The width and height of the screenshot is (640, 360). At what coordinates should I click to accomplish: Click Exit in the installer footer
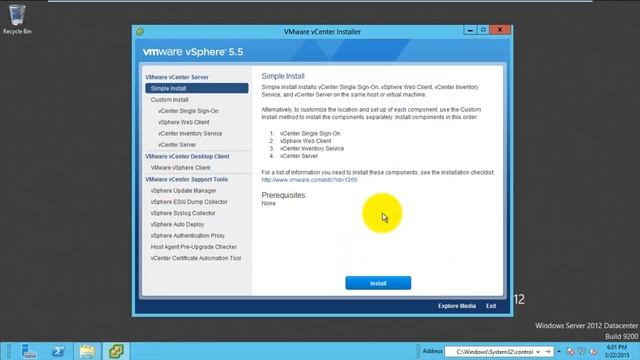[491, 306]
